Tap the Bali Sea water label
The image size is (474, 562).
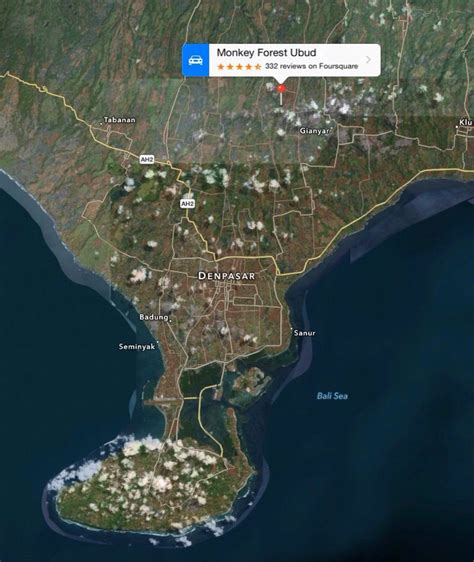coord(332,396)
